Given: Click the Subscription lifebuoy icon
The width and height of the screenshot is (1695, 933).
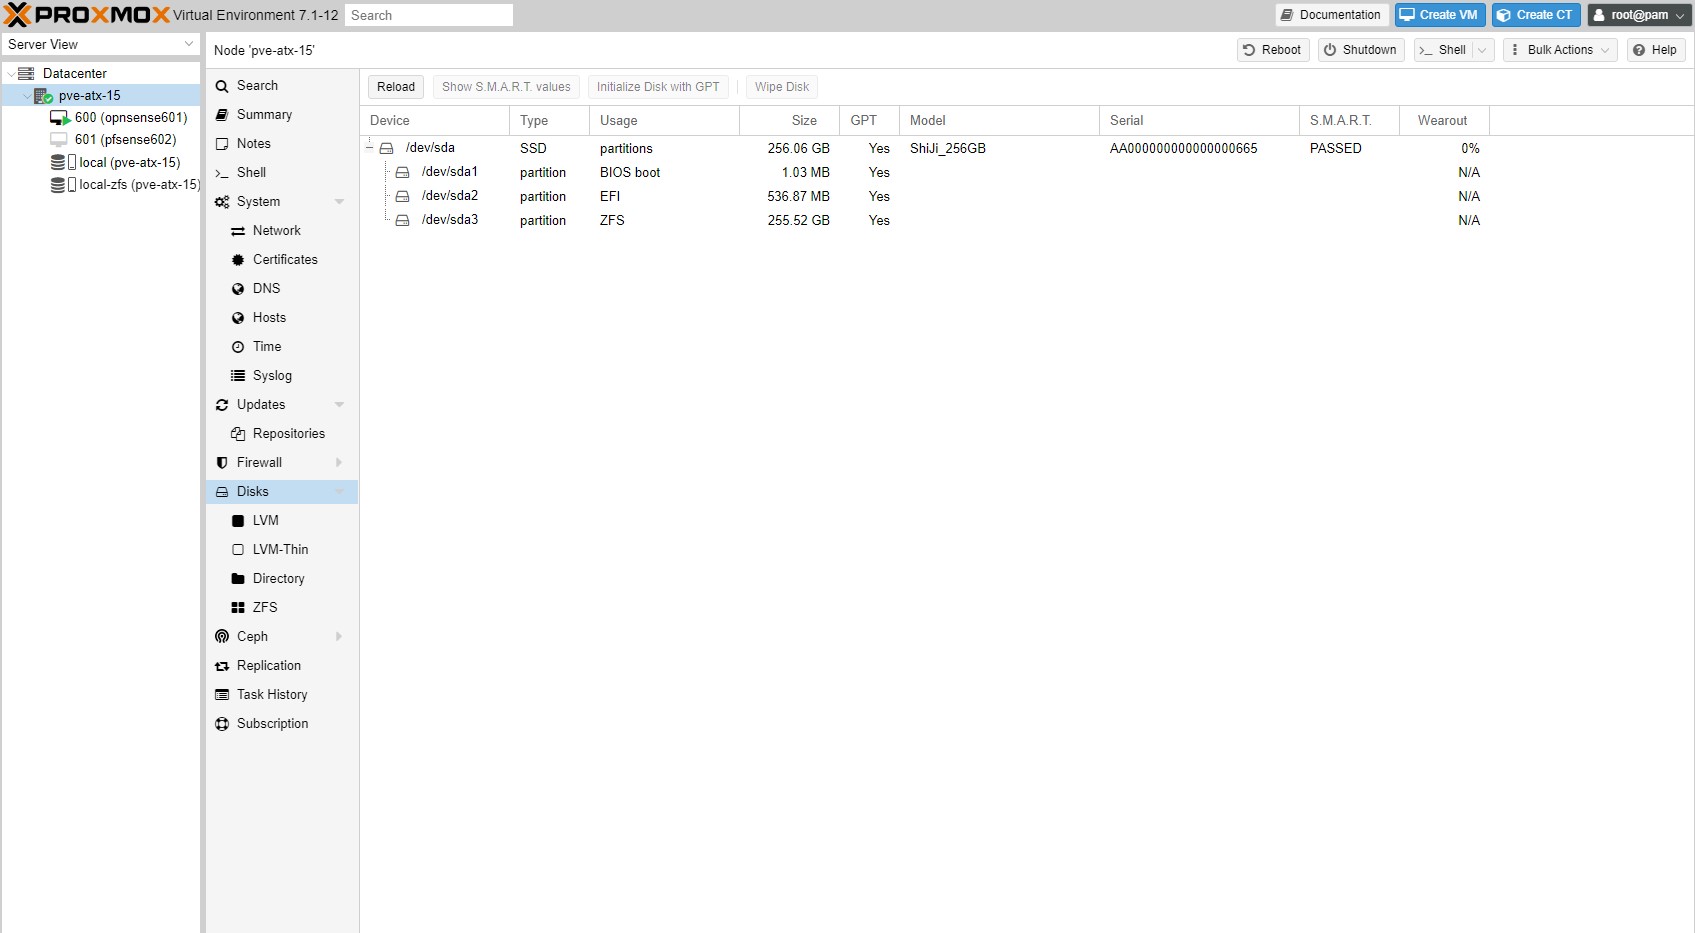Looking at the screenshot, I should tap(222, 724).
